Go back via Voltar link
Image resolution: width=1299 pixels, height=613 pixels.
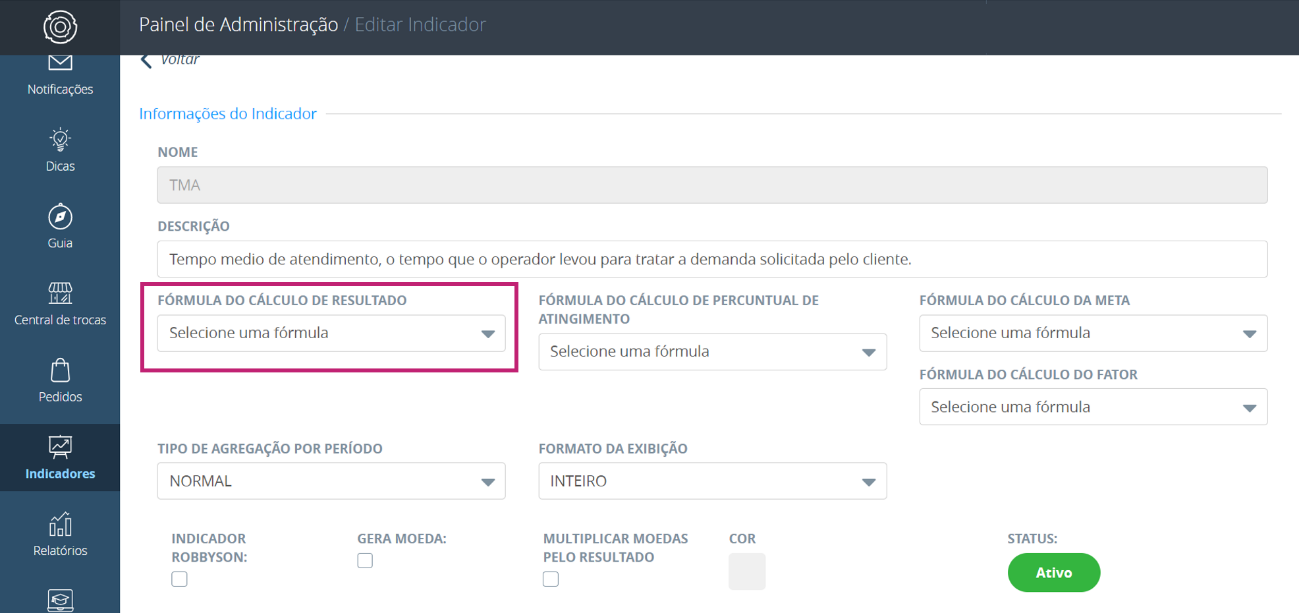(x=180, y=60)
